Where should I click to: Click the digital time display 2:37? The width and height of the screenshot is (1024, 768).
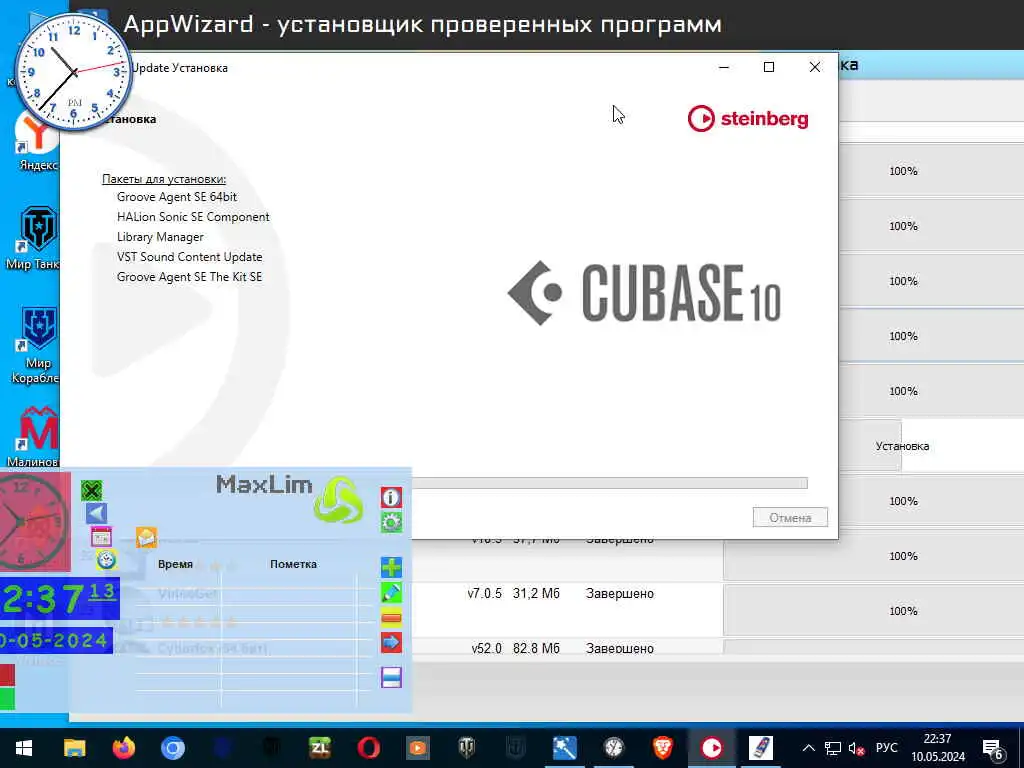pyautogui.click(x=59, y=598)
